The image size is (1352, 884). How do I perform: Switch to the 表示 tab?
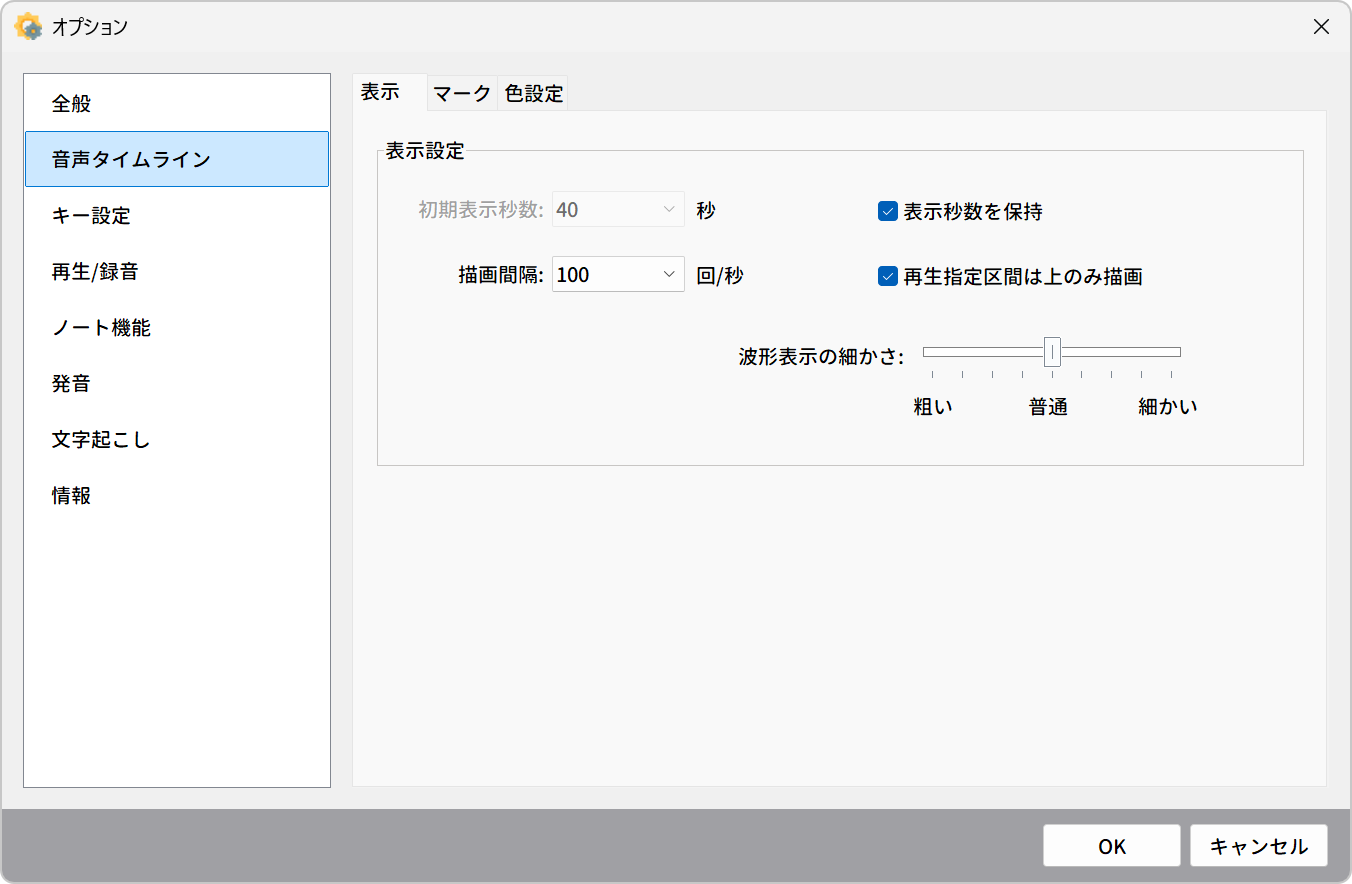click(x=390, y=92)
